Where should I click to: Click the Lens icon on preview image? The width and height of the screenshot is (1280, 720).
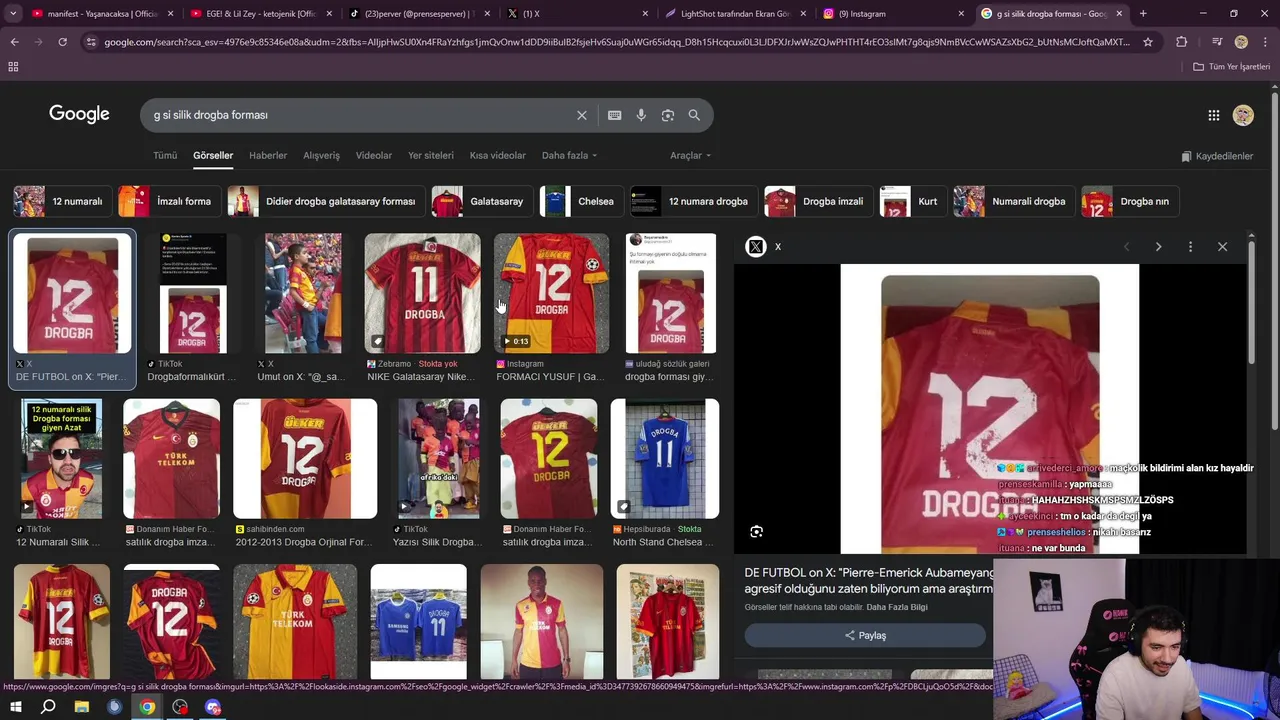pos(757,532)
